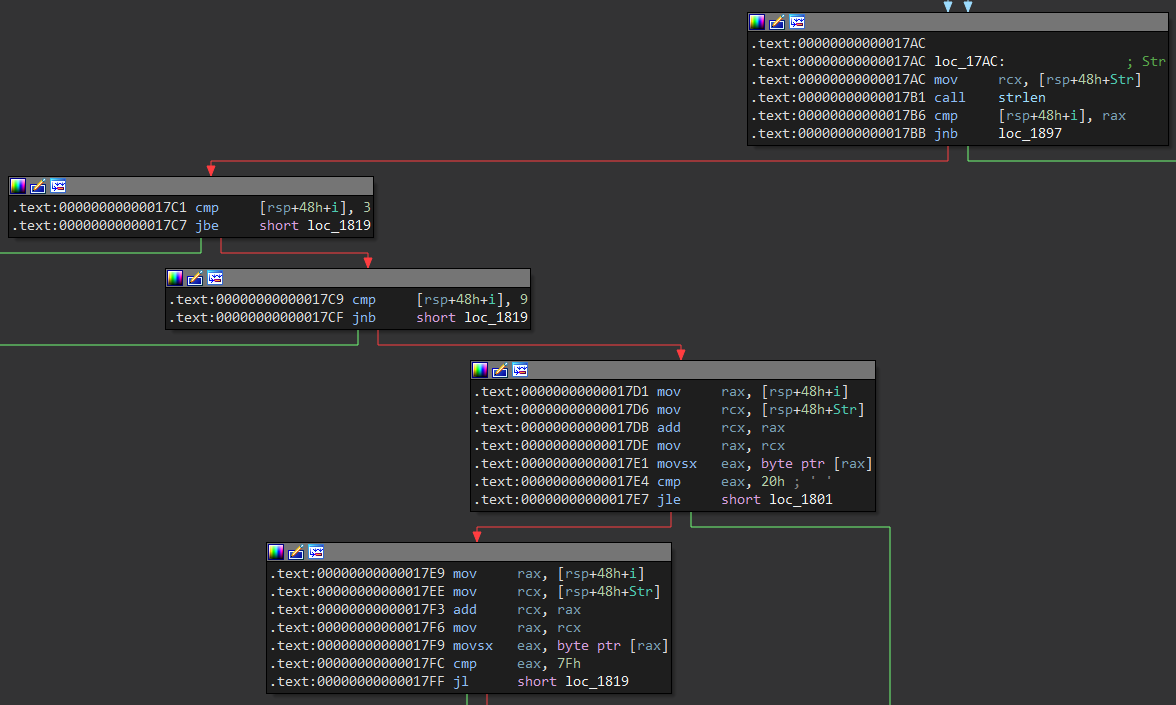Follow the strlen call target
Image resolution: width=1176 pixels, height=705 pixels.
pos(1022,98)
